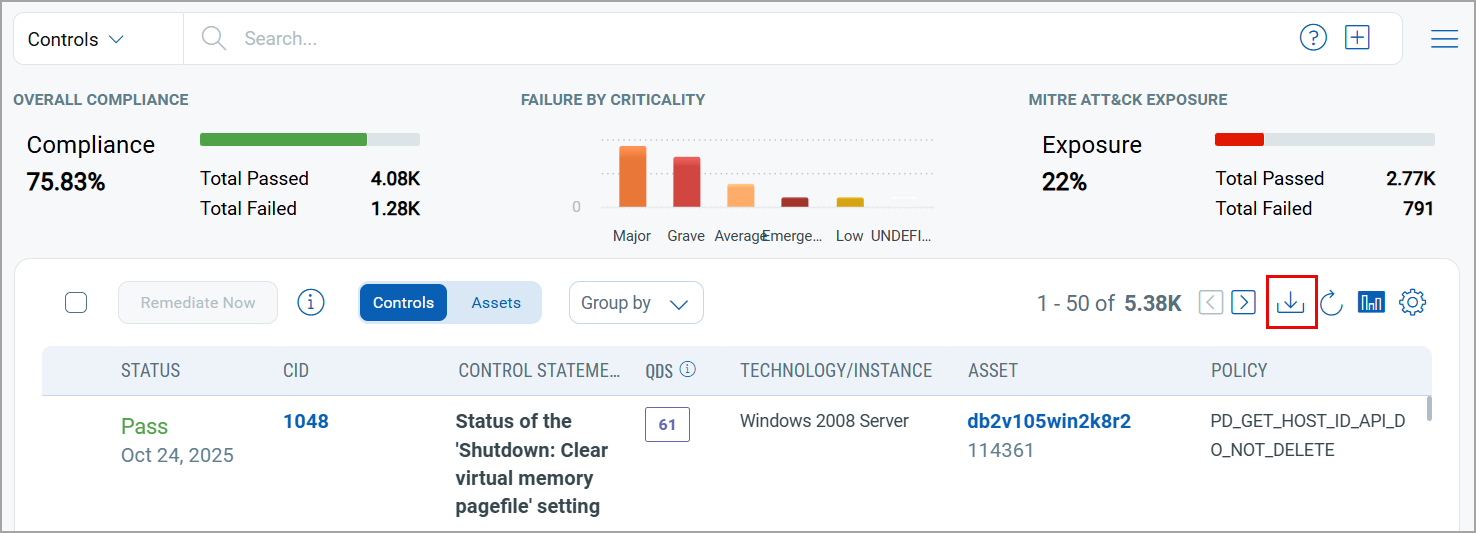Click the refresh icon
Screen dimensions: 1476x533
pos(1331,303)
